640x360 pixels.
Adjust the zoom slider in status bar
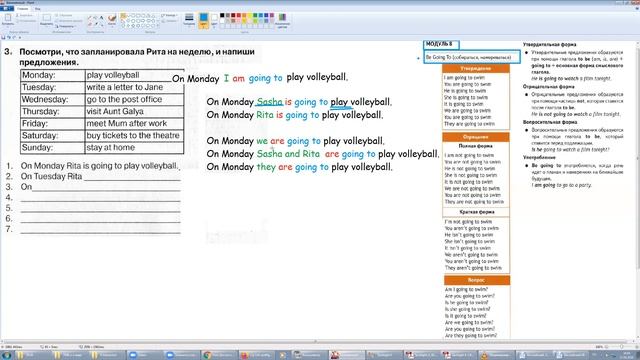[x=621, y=347]
